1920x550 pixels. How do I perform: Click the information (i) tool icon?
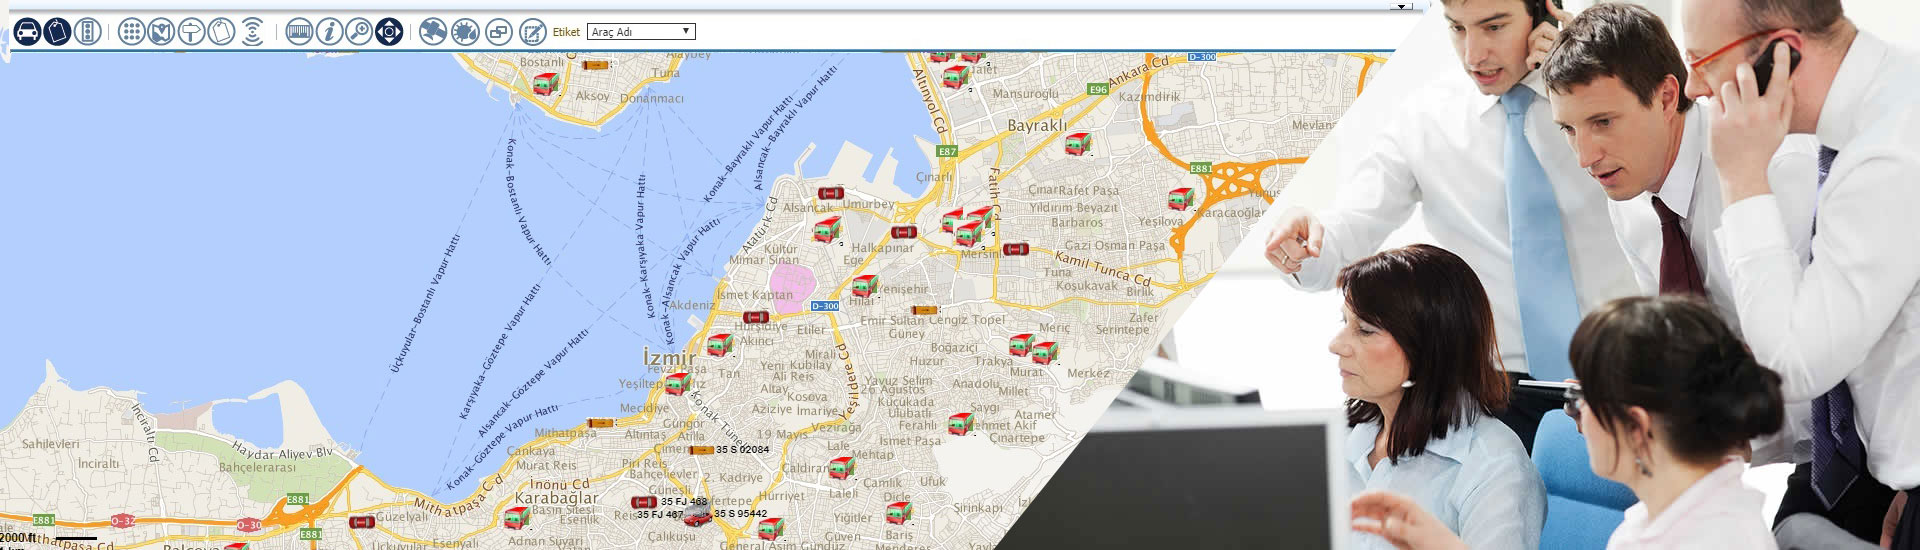tap(329, 32)
